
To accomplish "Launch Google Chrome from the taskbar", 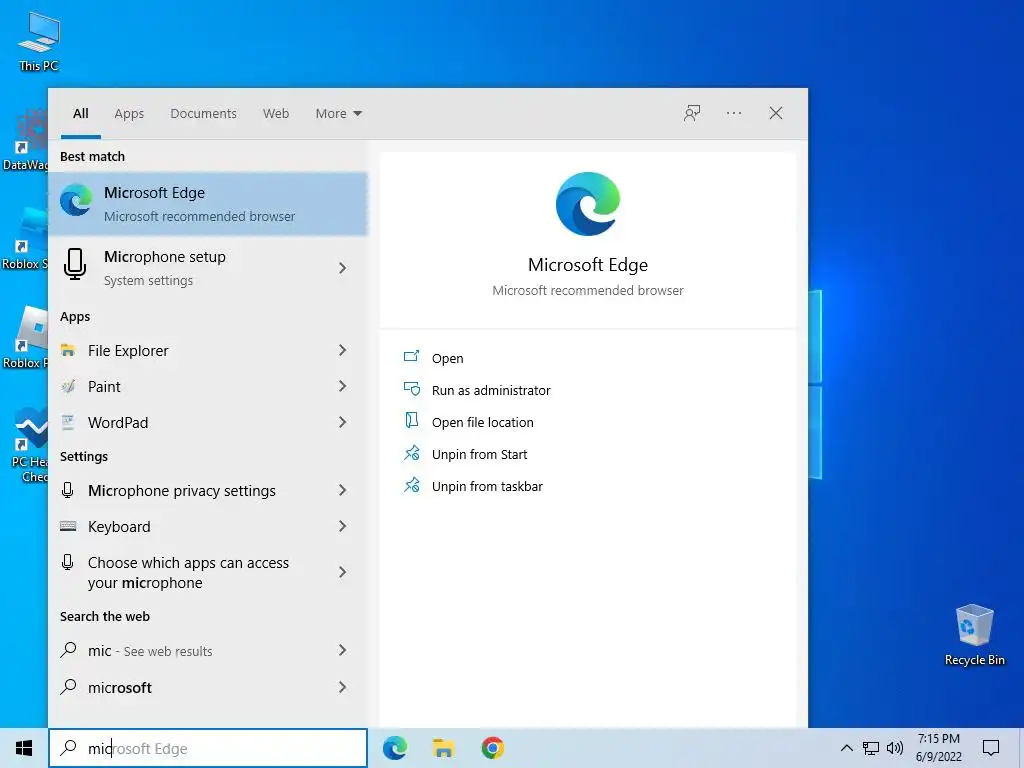I will point(492,748).
